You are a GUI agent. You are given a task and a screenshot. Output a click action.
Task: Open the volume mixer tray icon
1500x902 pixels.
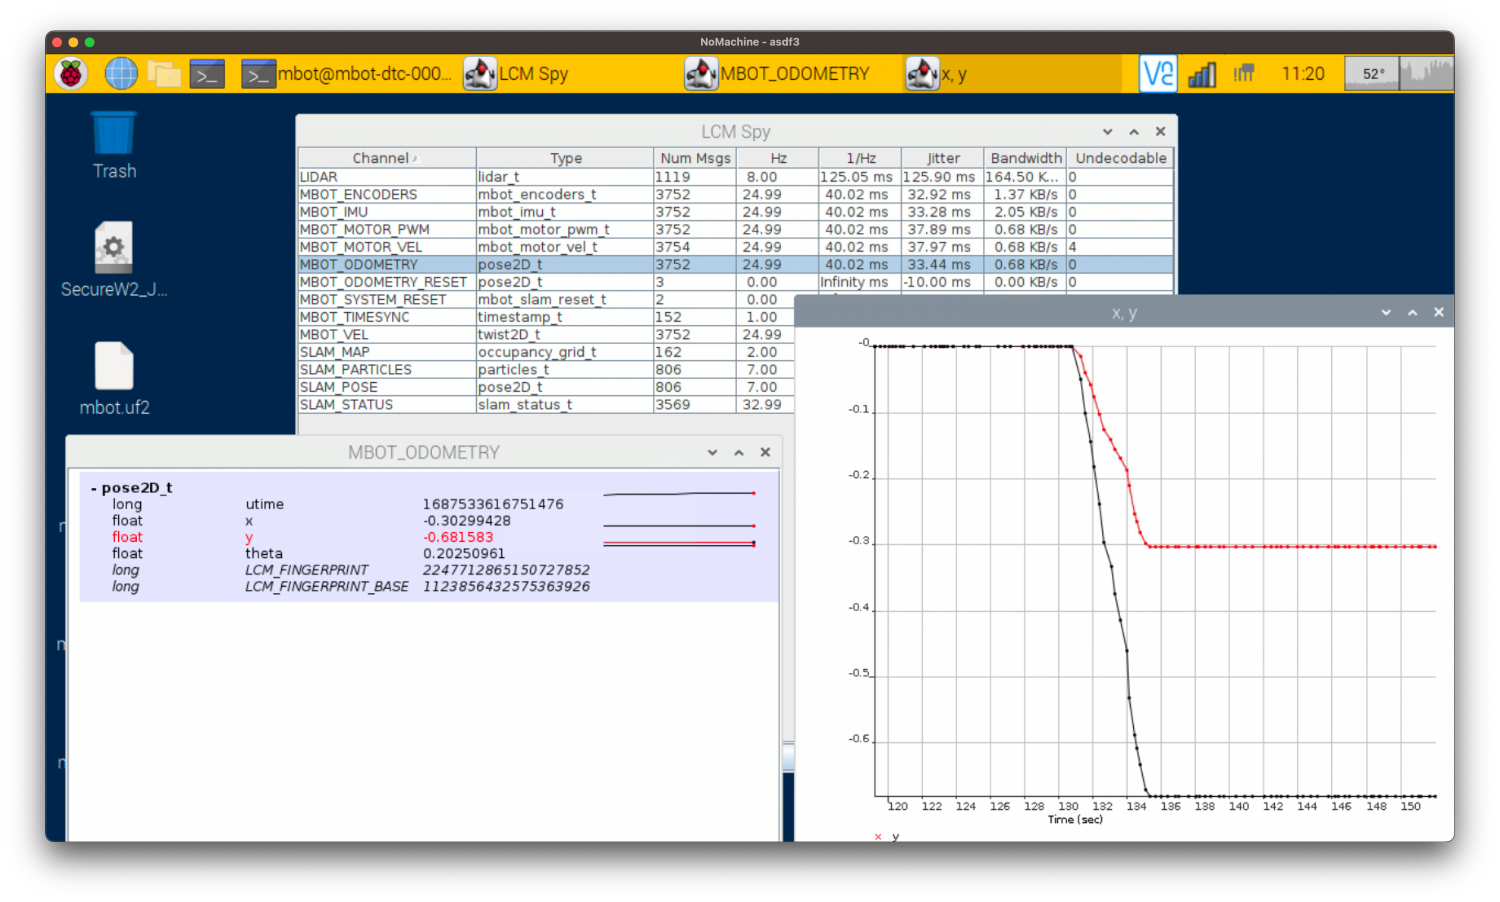pos(1244,74)
